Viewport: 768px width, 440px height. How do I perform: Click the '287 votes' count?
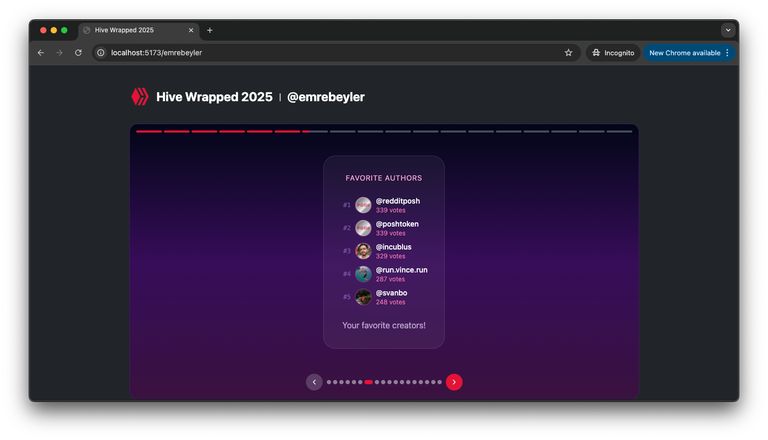pos(390,279)
